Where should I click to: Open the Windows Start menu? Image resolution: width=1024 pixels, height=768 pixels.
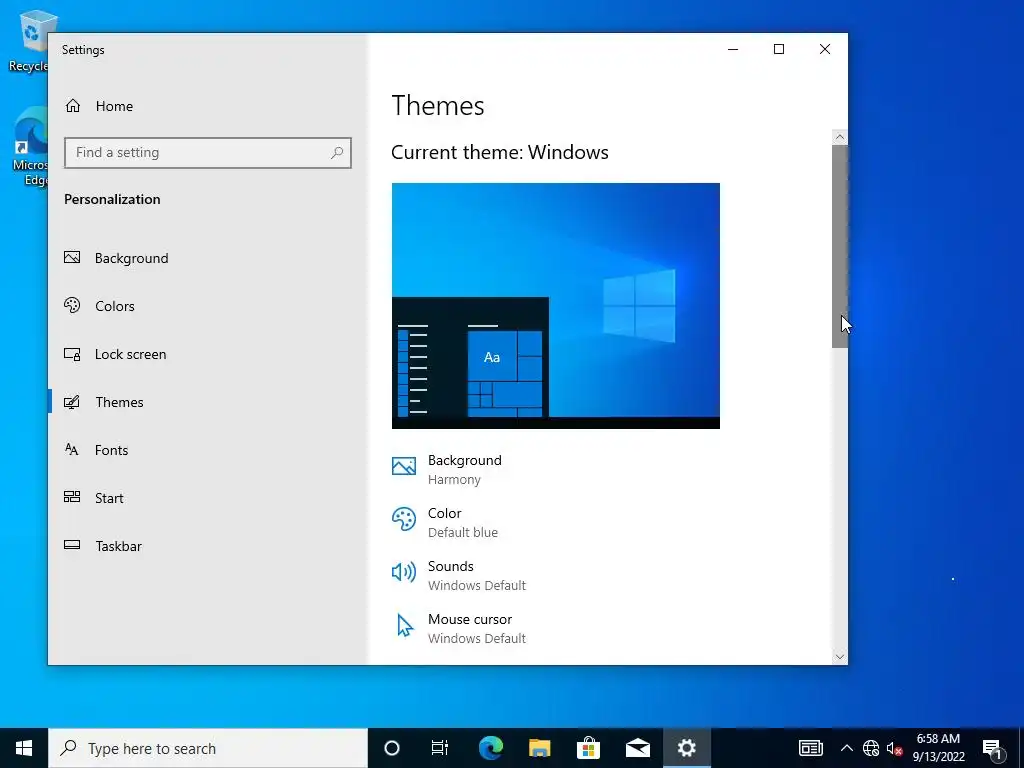(x=24, y=748)
